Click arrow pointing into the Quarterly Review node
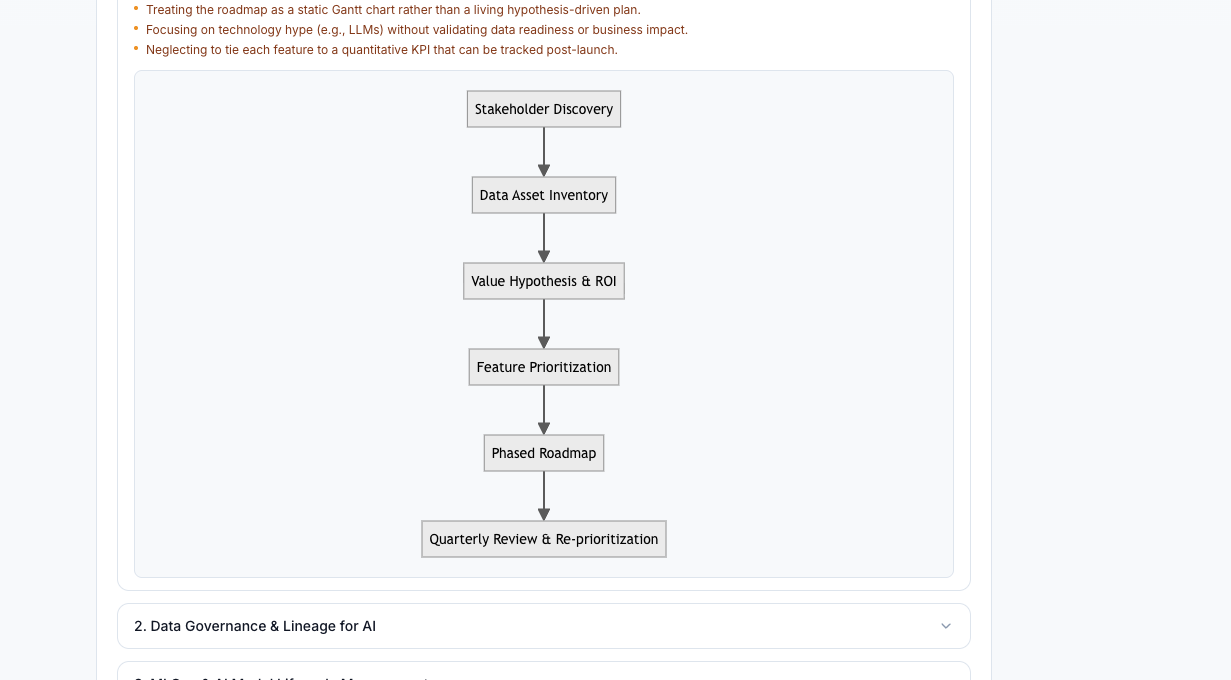Screen dimensions: 1231x680 [544, 496]
